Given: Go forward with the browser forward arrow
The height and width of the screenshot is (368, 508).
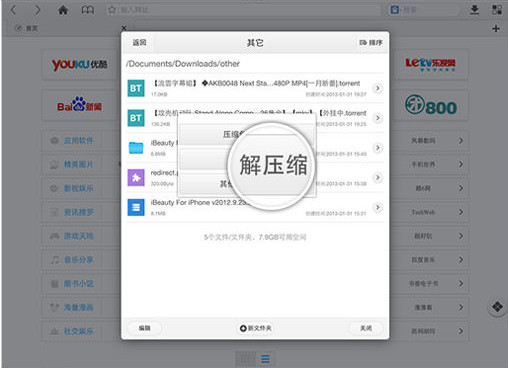Looking at the screenshot, I should 37,10.
